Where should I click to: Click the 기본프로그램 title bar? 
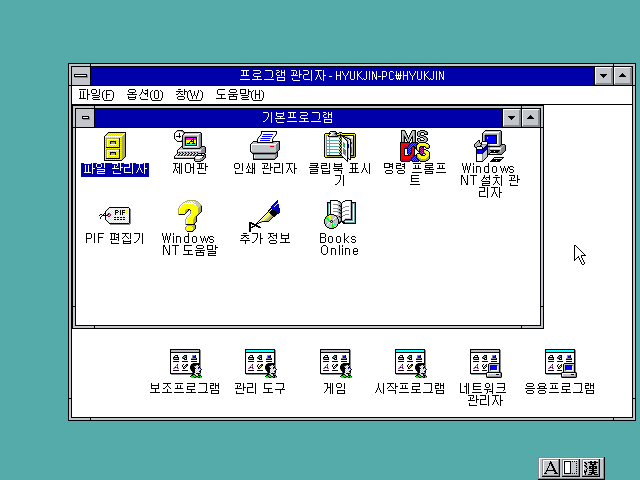298,118
